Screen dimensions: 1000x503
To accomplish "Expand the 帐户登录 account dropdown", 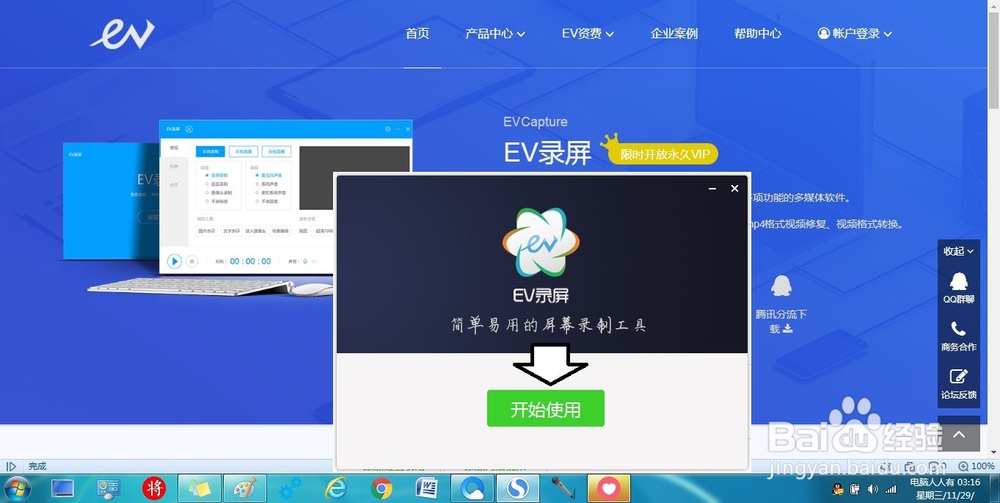I will [855, 34].
